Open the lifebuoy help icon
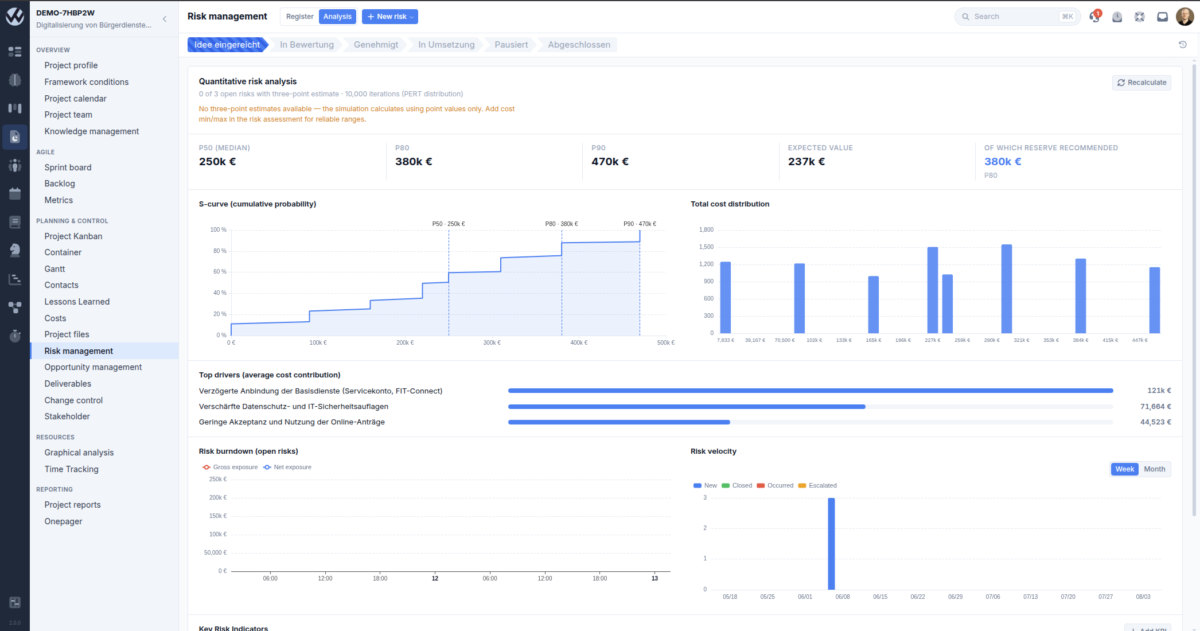The height and width of the screenshot is (631, 1200). click(x=1140, y=16)
